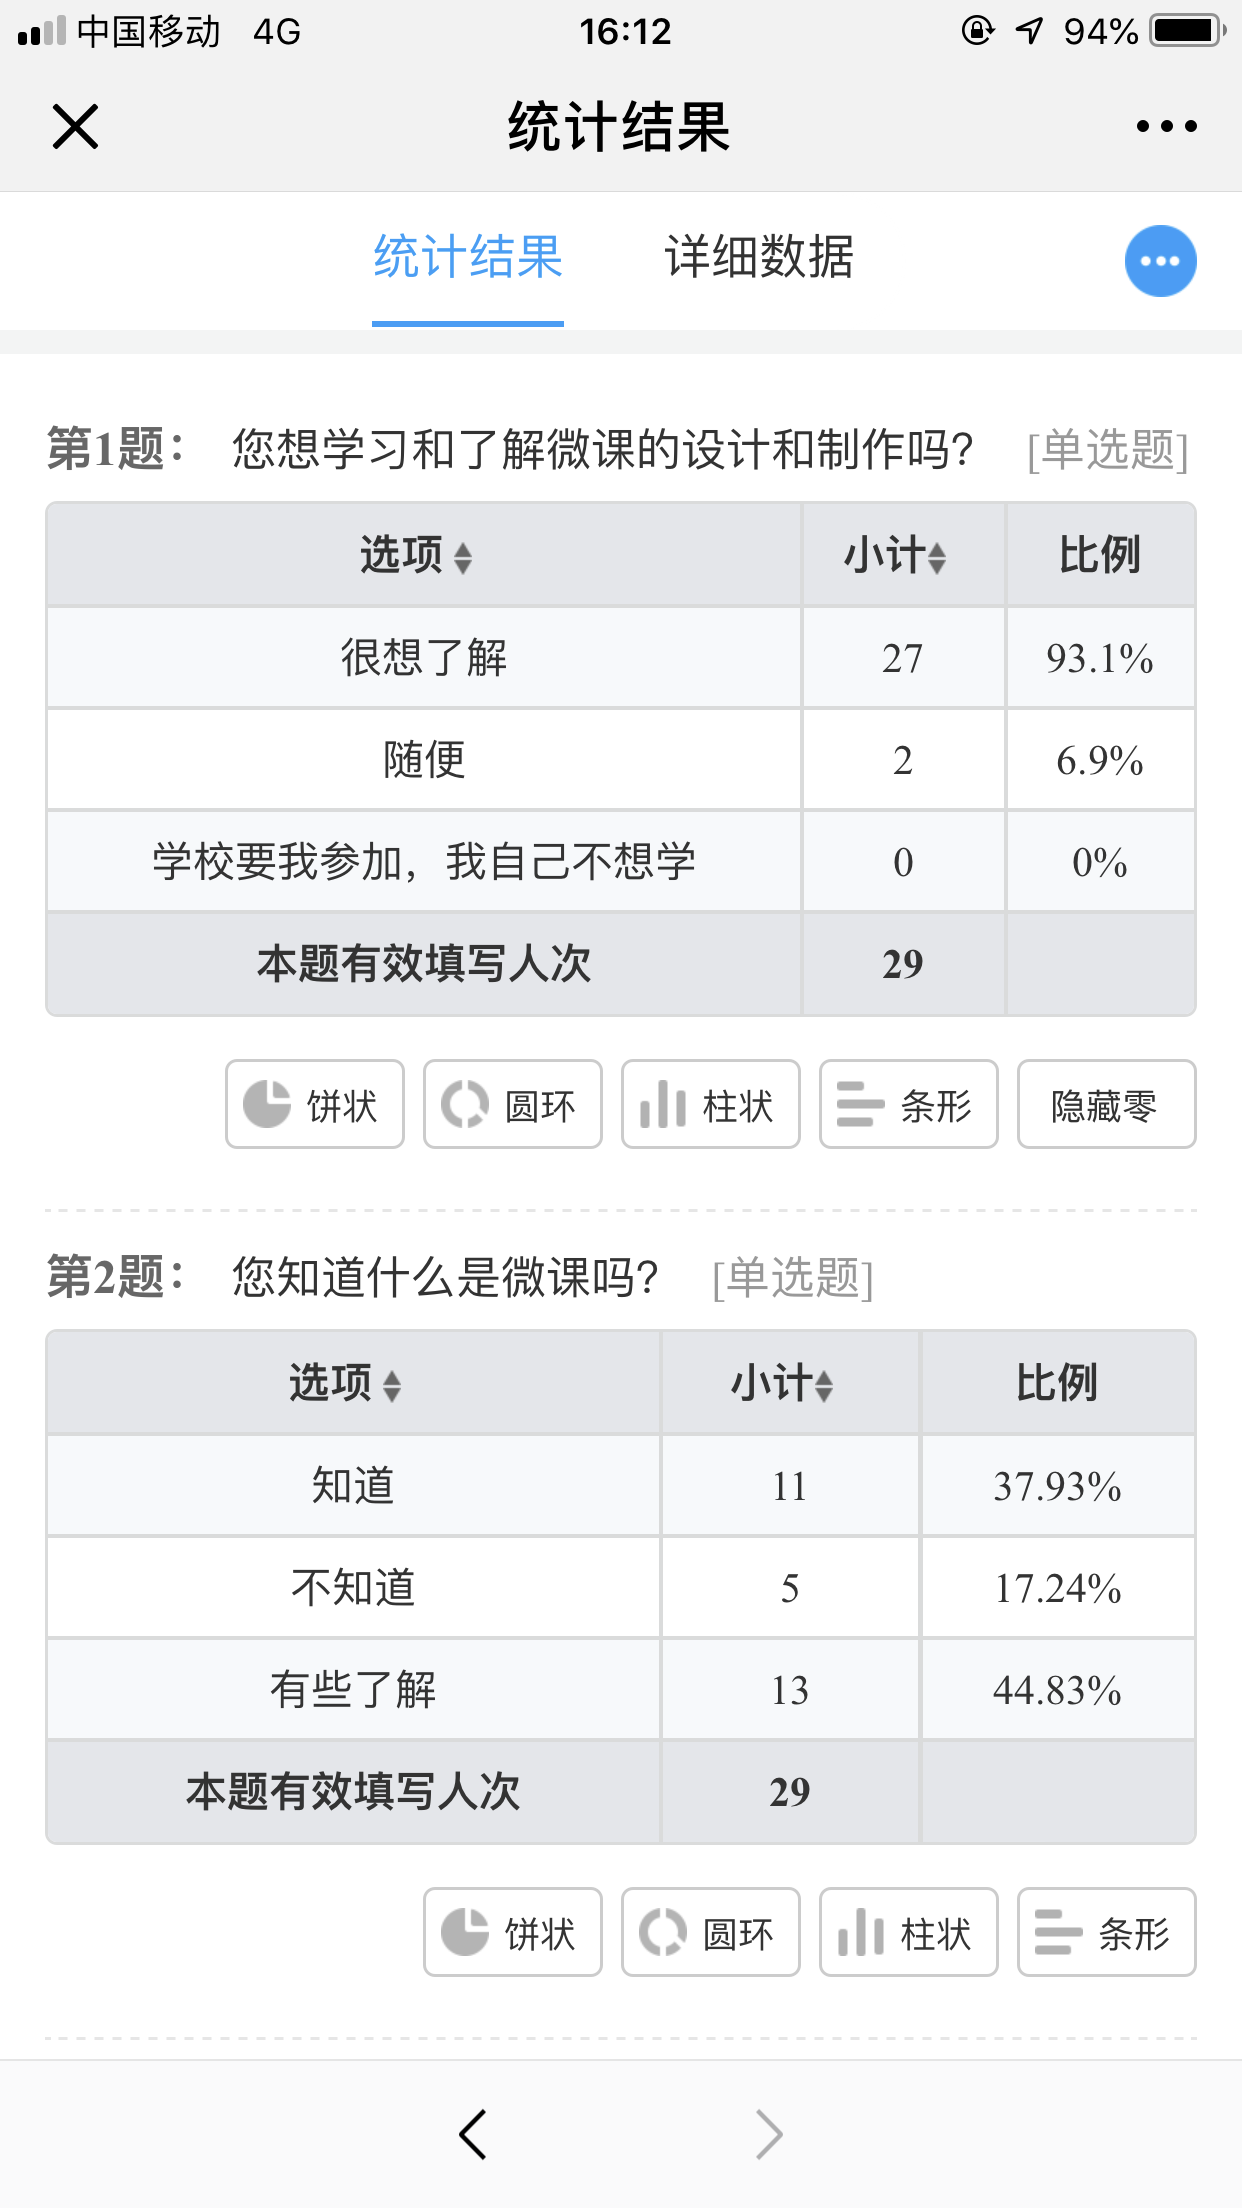Toggle 隐藏零 to hide zero rows
This screenshot has width=1242, height=2208.
[x=1107, y=1104]
